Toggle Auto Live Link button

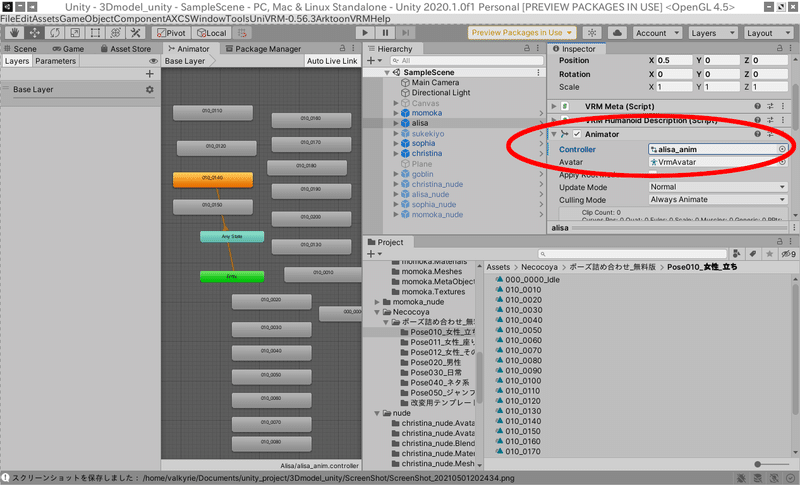tap(332, 61)
